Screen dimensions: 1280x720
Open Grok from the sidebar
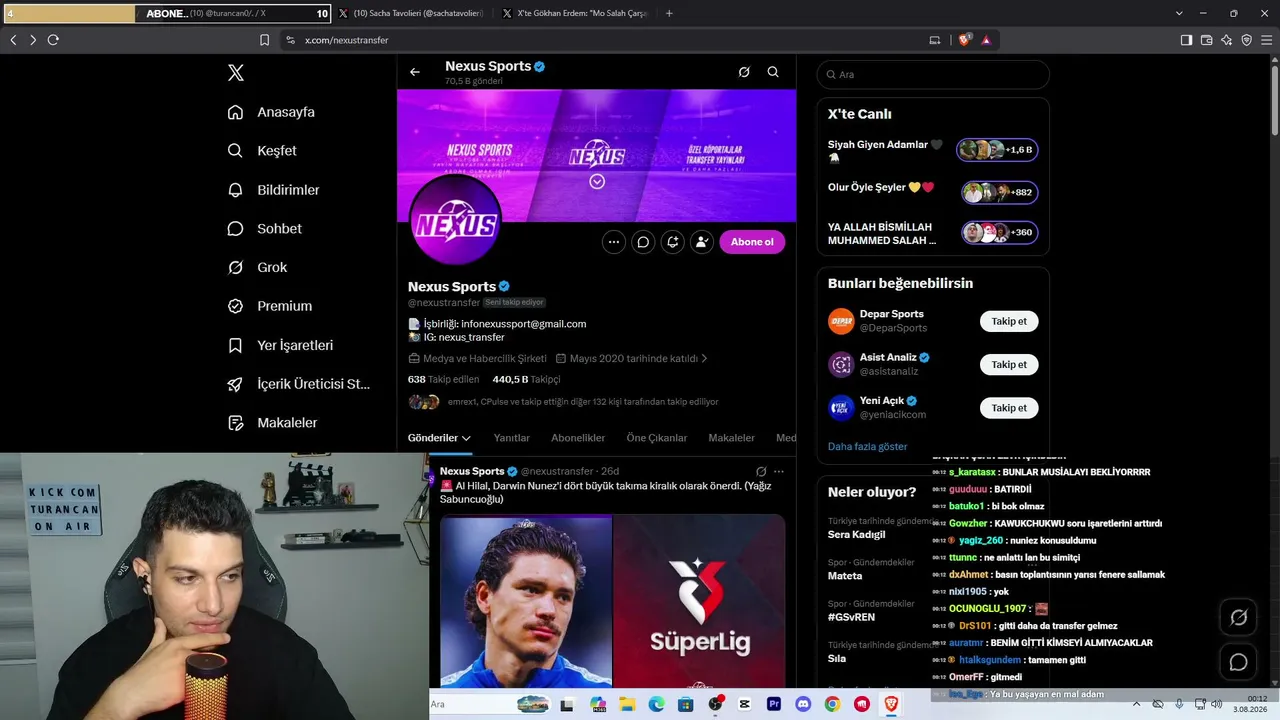[x=257, y=268]
